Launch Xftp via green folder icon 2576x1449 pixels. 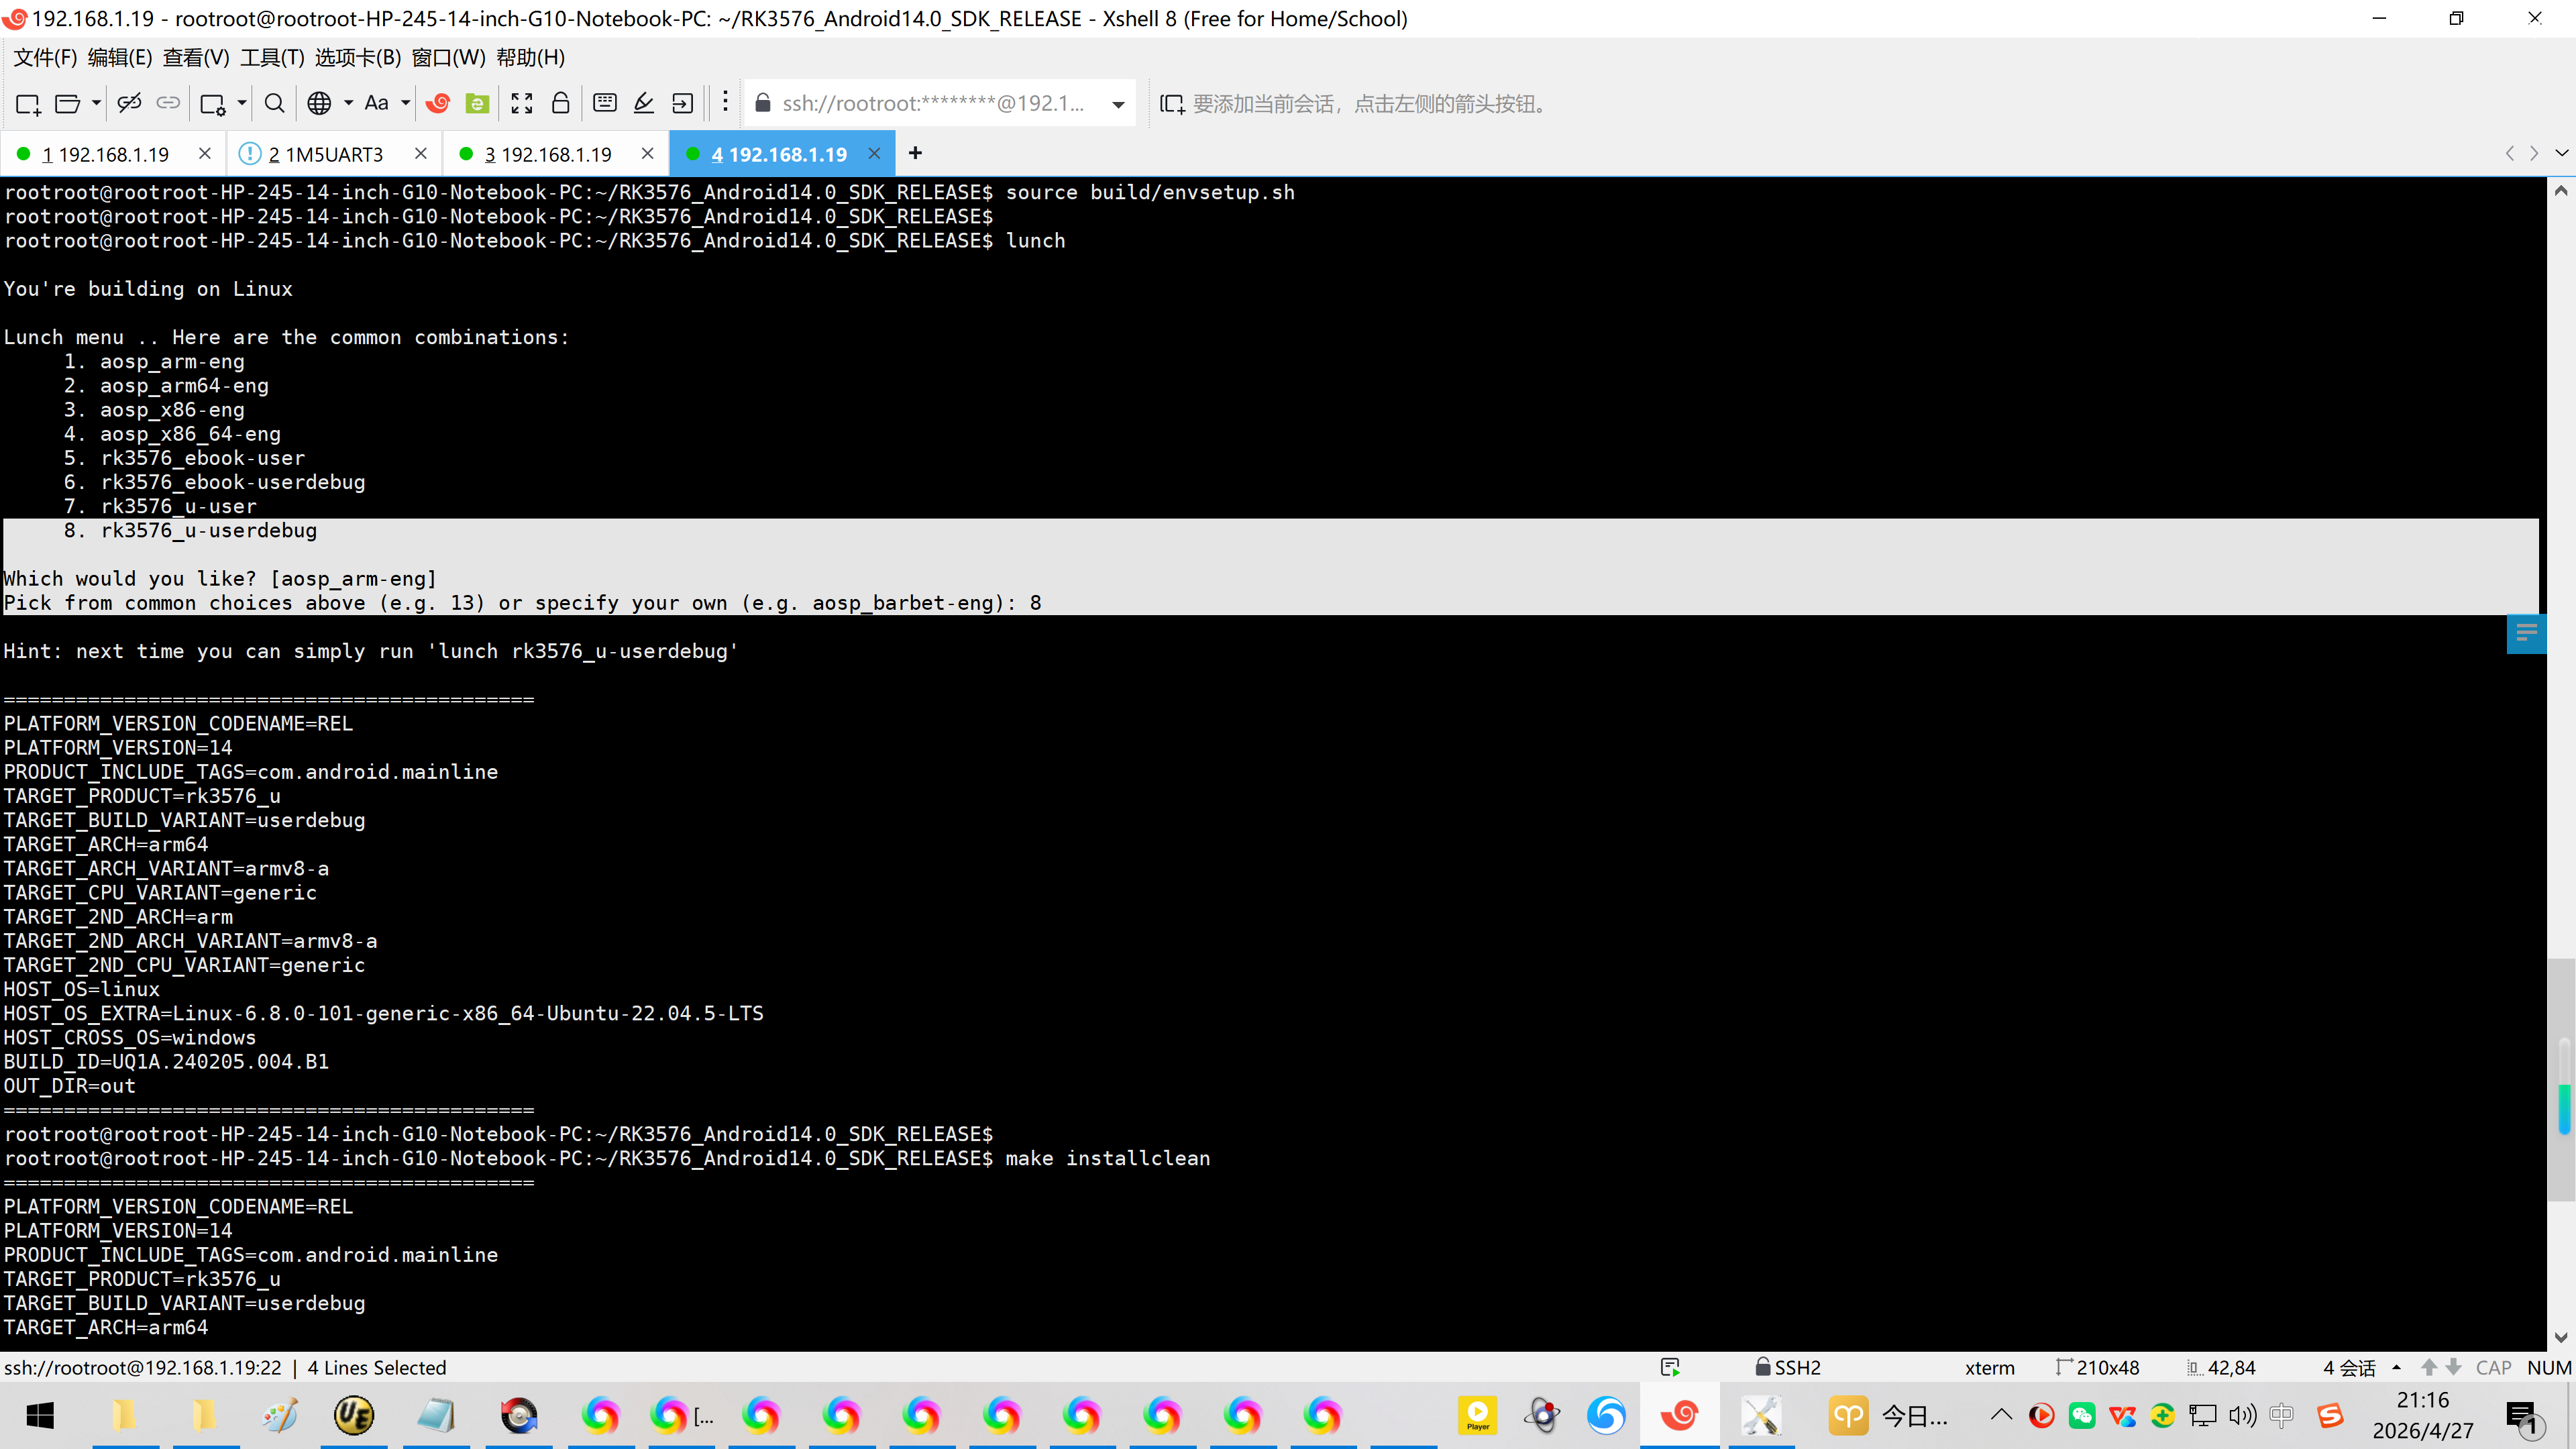coord(478,103)
